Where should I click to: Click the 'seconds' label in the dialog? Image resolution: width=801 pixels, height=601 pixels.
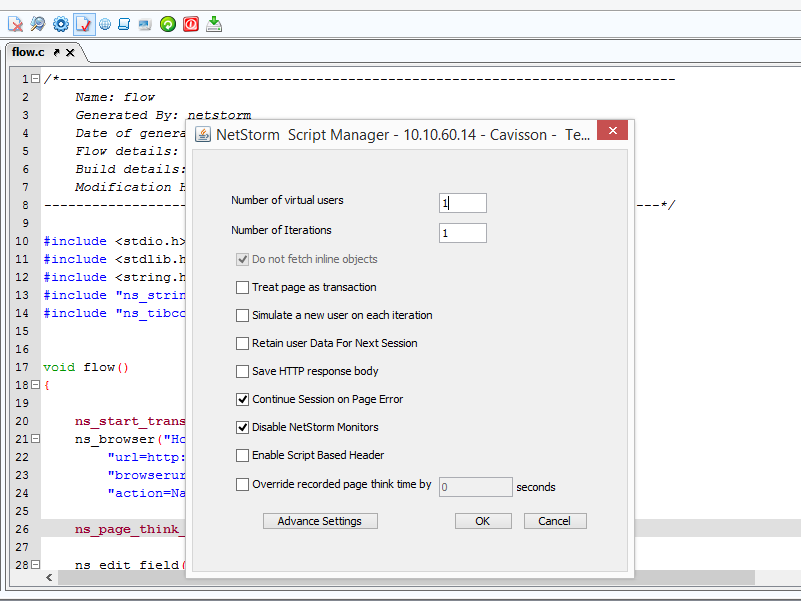(x=535, y=487)
